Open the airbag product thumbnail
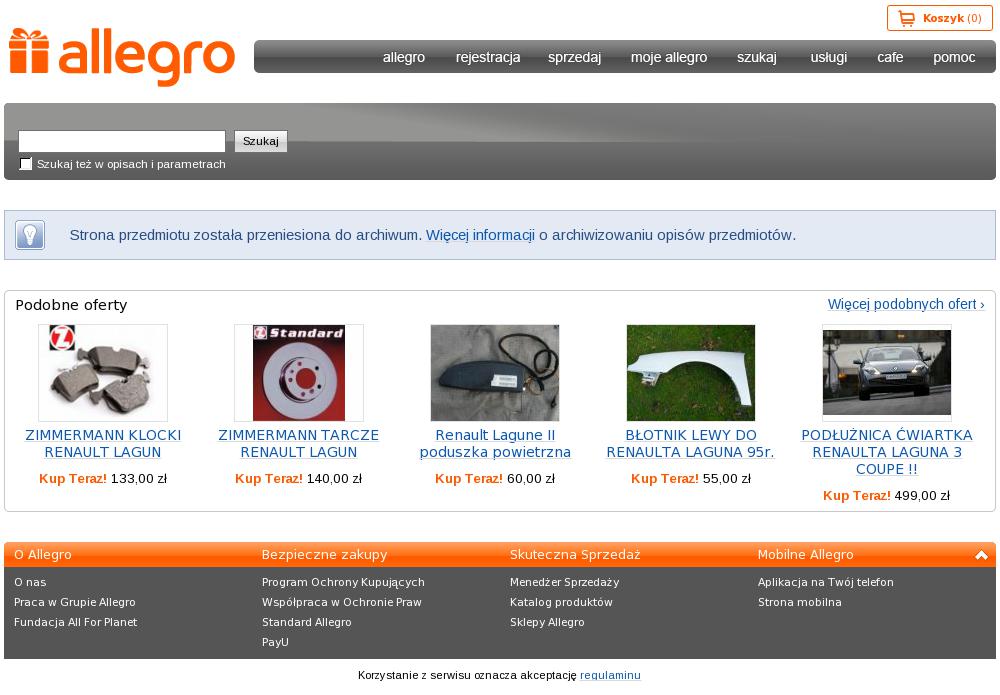The image size is (1000, 695). click(495, 372)
